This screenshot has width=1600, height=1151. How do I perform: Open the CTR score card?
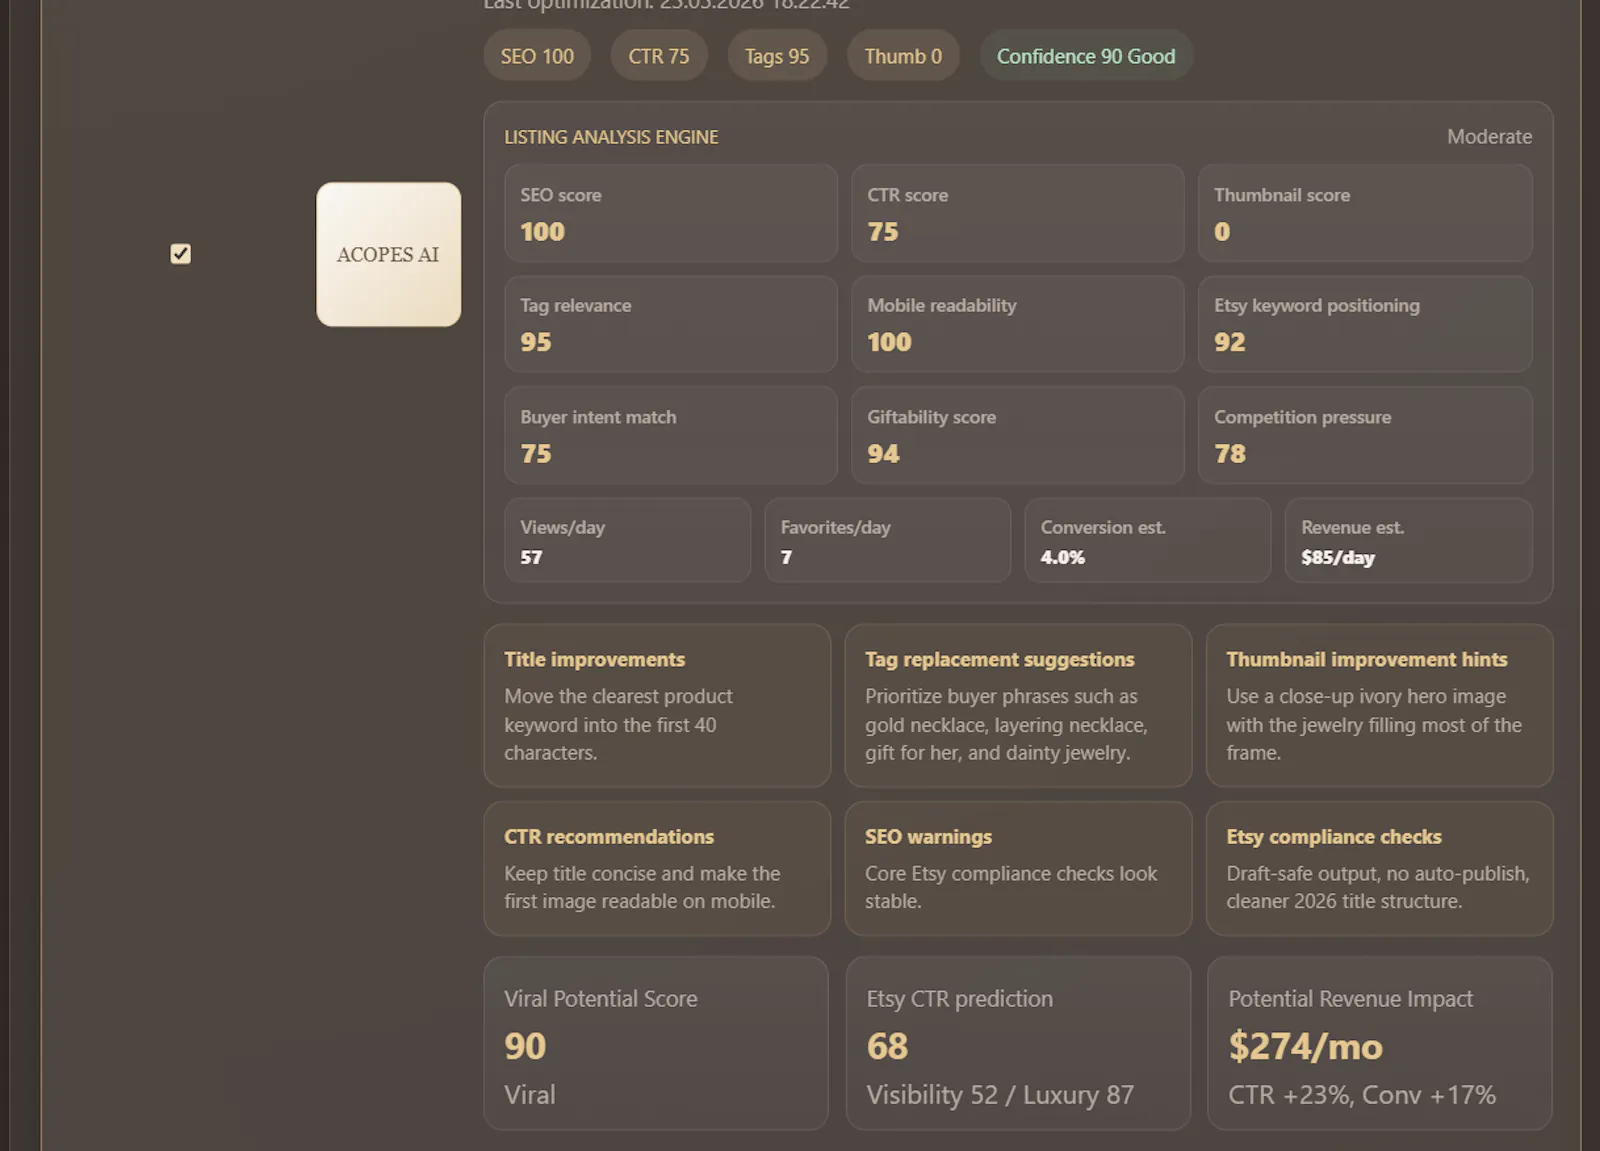[1018, 213]
